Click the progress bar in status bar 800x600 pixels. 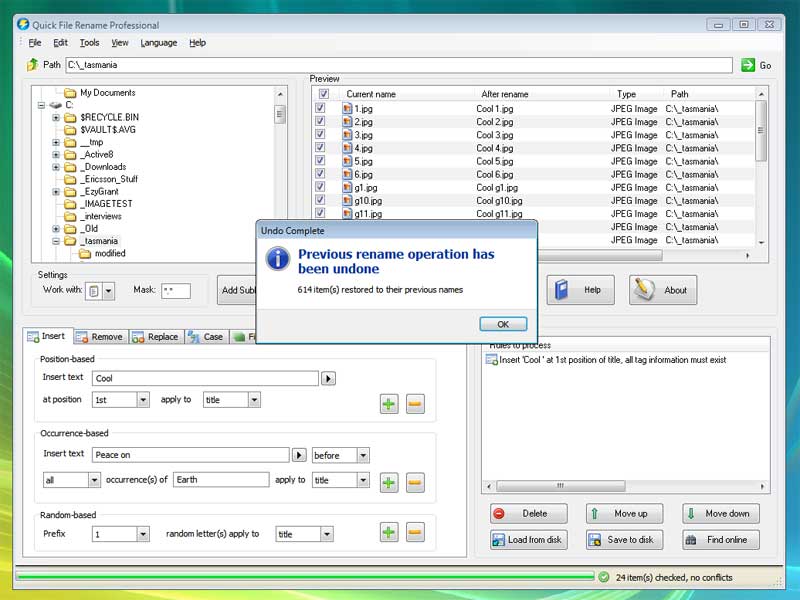click(305, 577)
